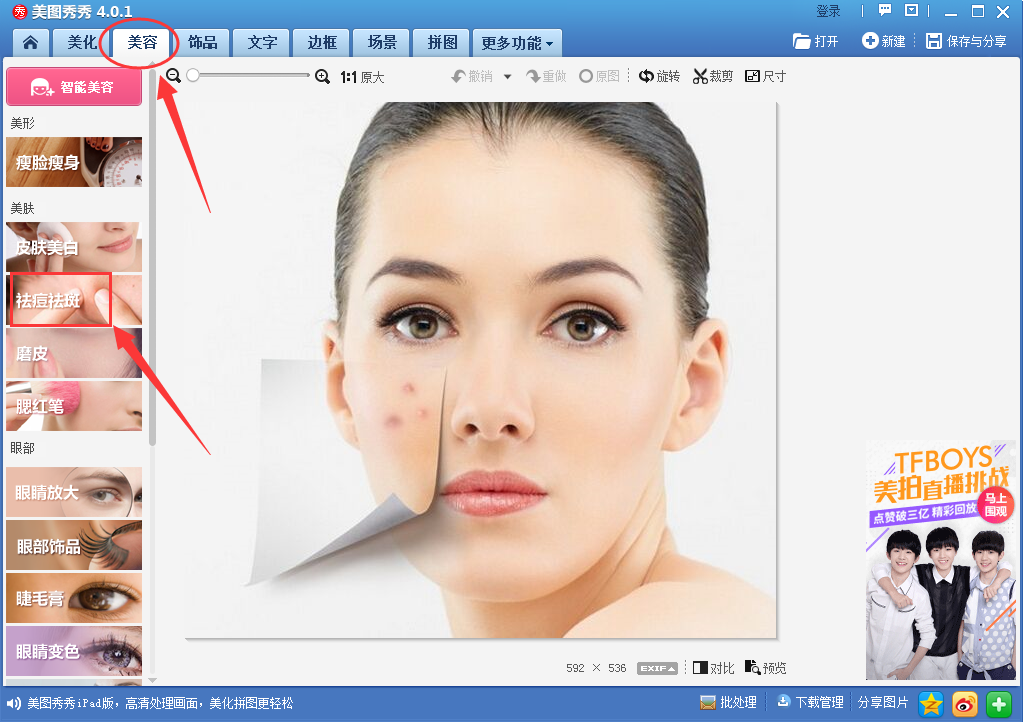This screenshot has width=1023, height=722.
Task: Switch to the 美化 tab
Action: coord(80,42)
